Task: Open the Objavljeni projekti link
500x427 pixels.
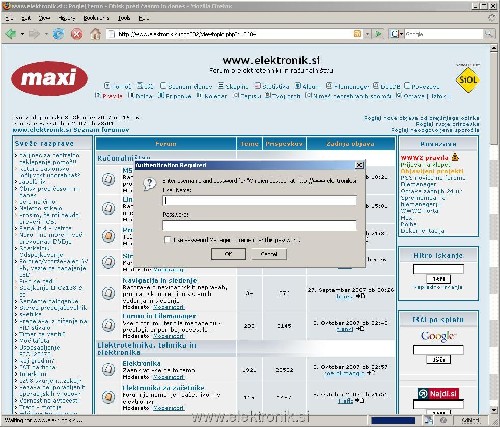Action: coord(432,171)
